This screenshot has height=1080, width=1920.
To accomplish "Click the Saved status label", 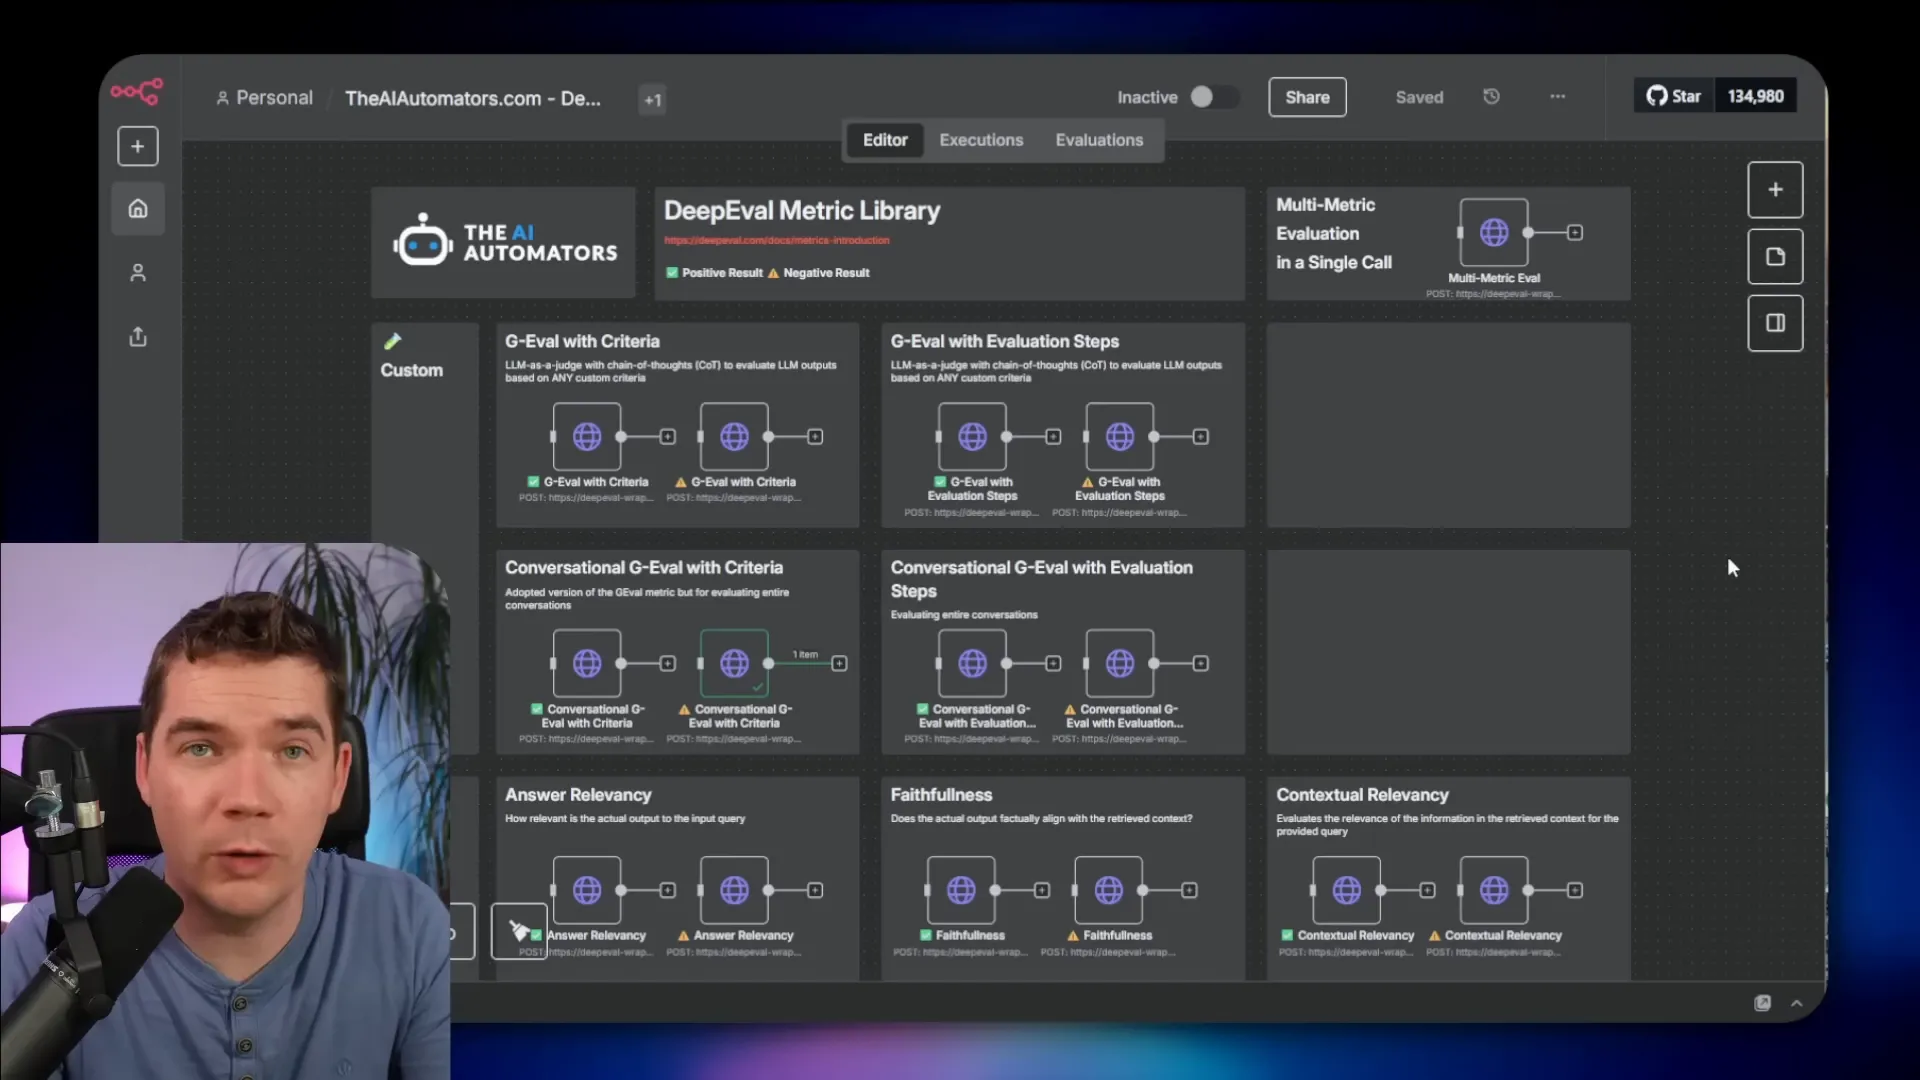I will (x=1419, y=97).
